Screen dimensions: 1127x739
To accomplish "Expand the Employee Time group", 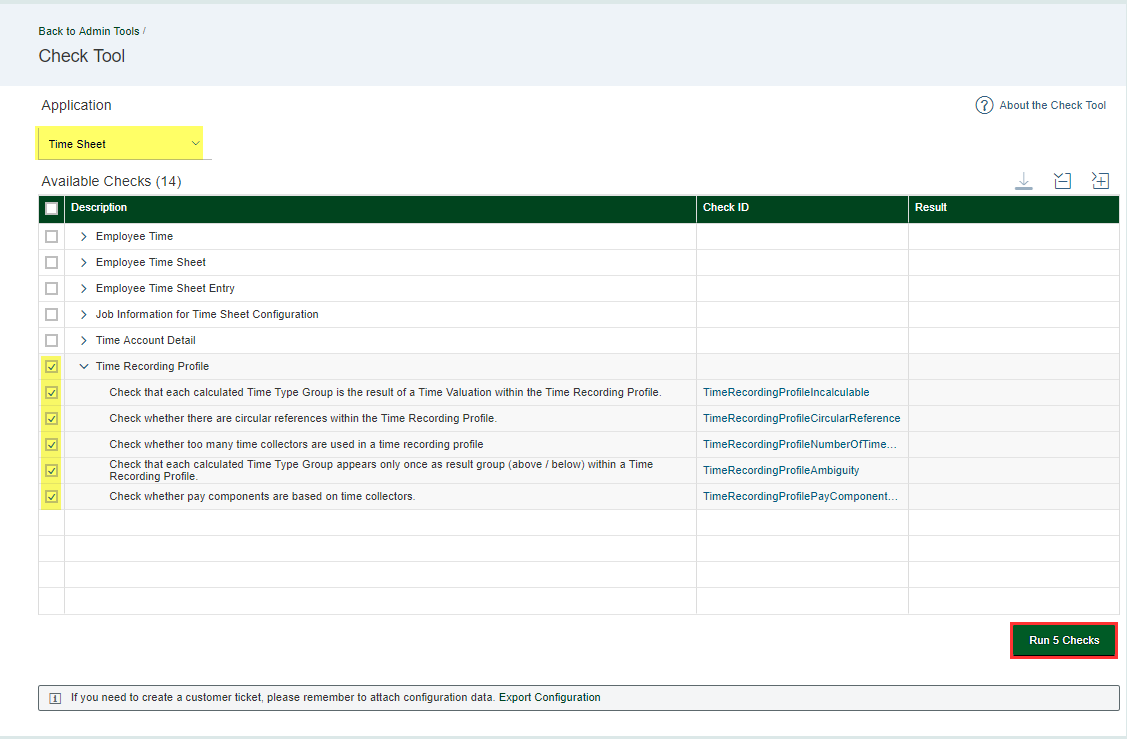I will point(83,237).
